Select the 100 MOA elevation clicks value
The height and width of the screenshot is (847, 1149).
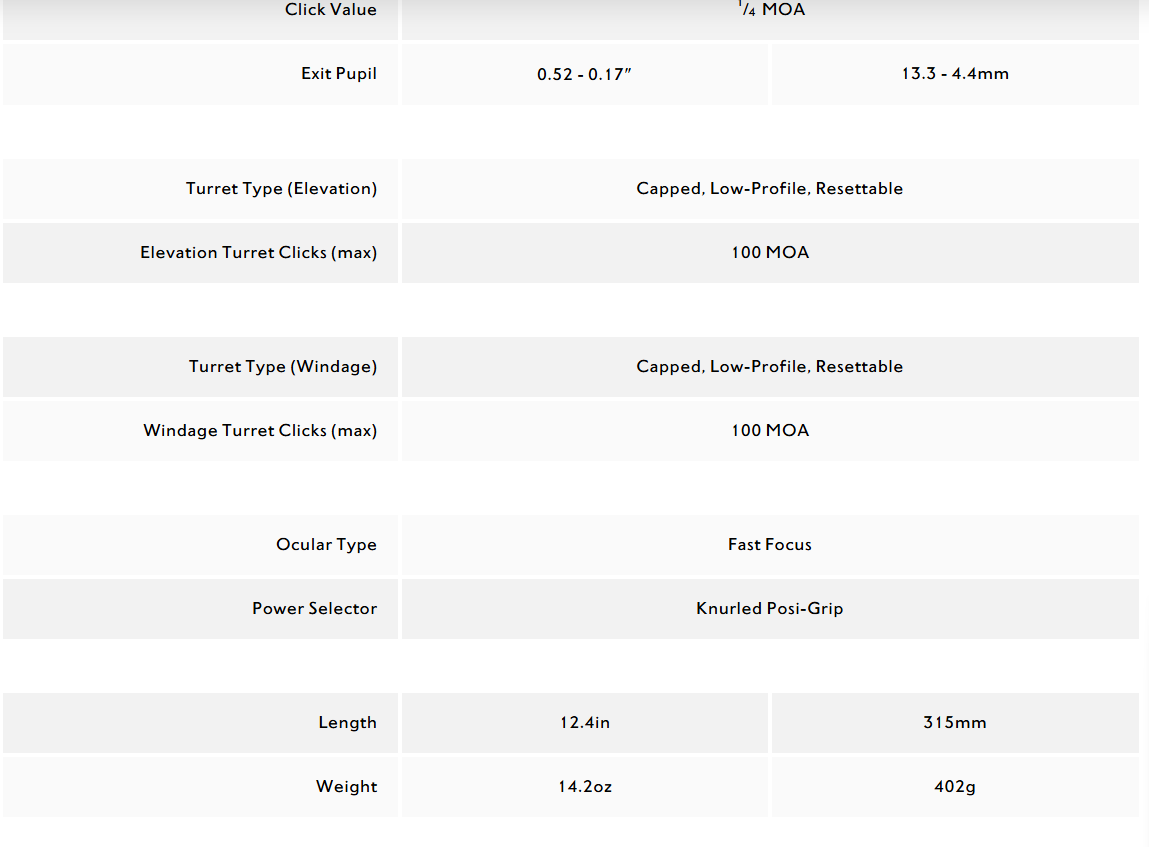click(769, 253)
